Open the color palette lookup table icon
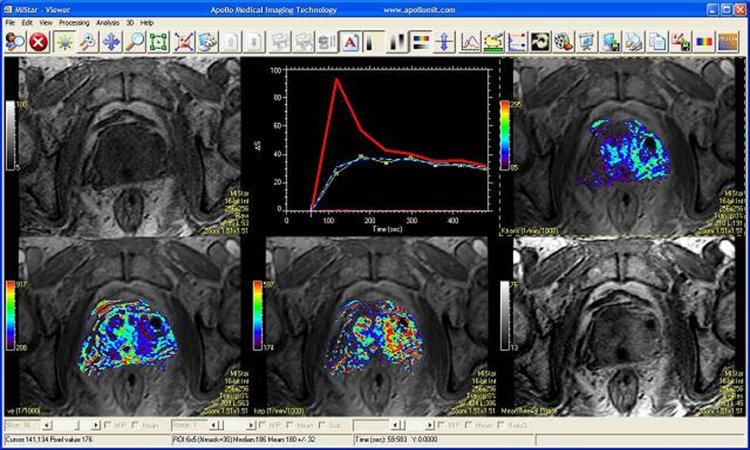Viewport: 750px width, 450px height. (x=419, y=41)
